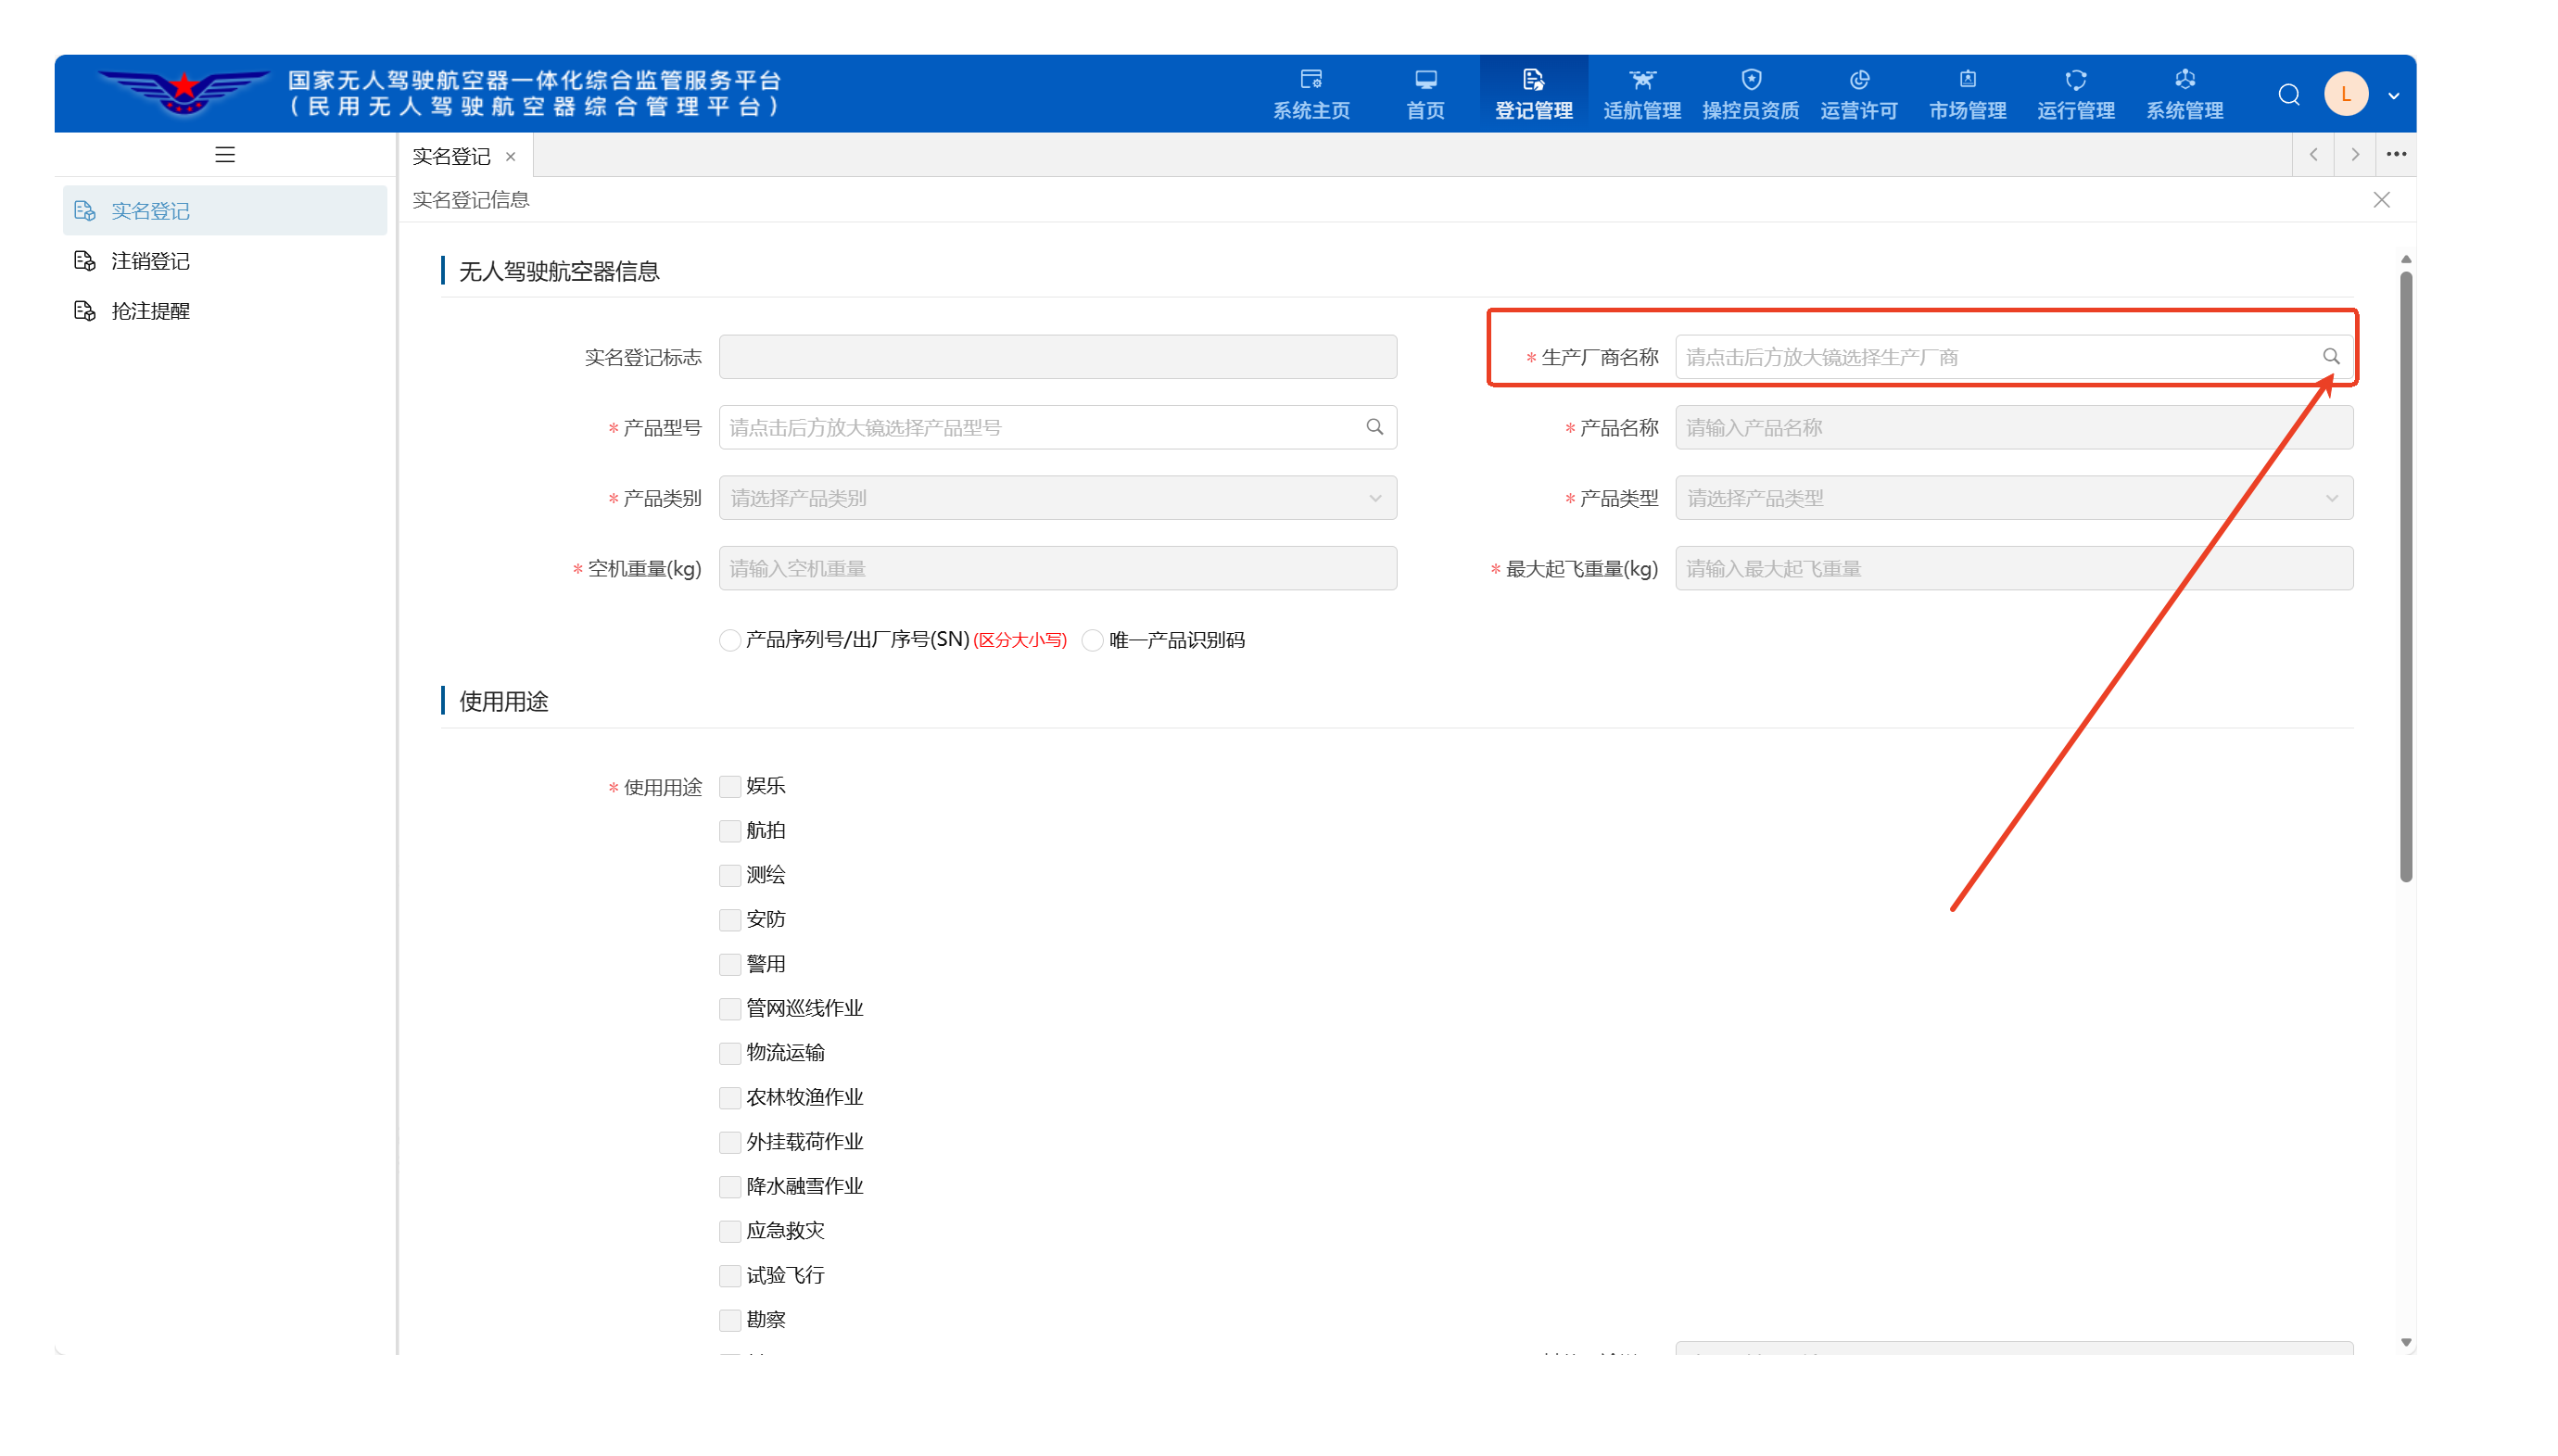Viewport: 2558px width, 1456px height.
Task: Expand the 产品类别 dropdown
Action: click(1057, 498)
